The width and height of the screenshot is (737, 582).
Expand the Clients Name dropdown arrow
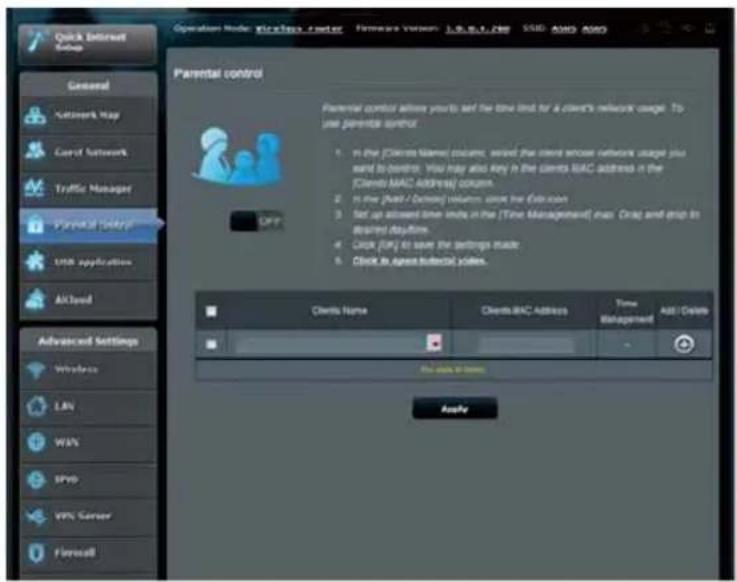click(x=434, y=343)
